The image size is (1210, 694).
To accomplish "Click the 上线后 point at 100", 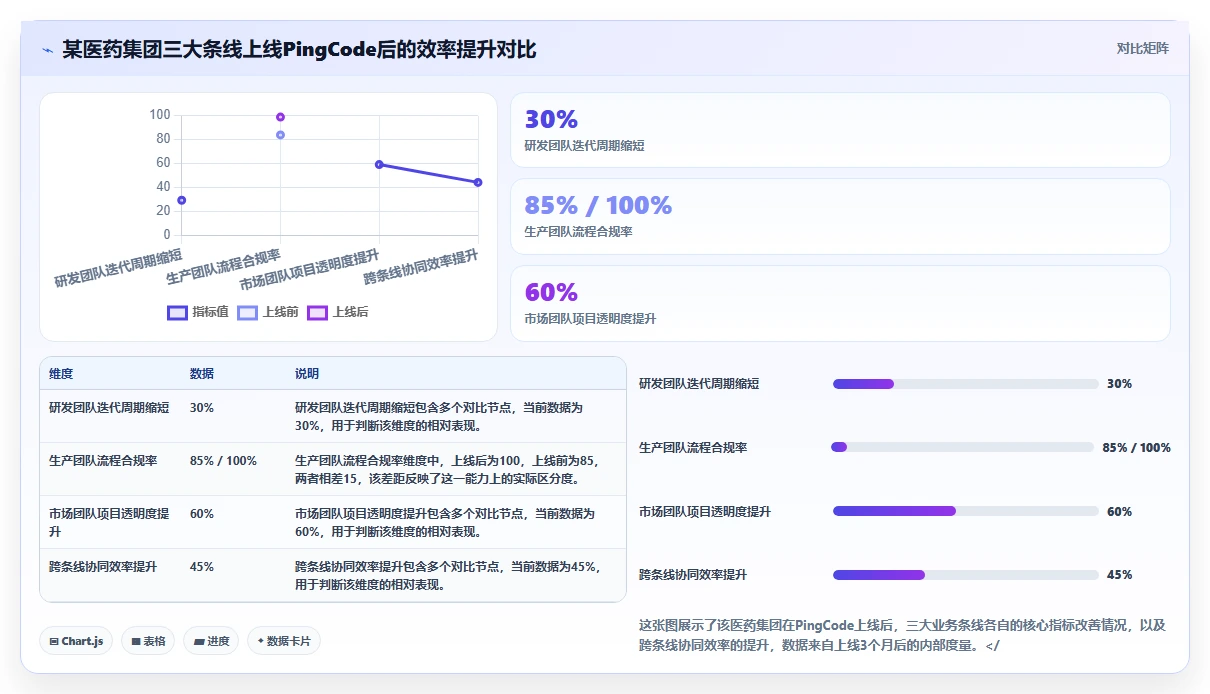I will (280, 117).
